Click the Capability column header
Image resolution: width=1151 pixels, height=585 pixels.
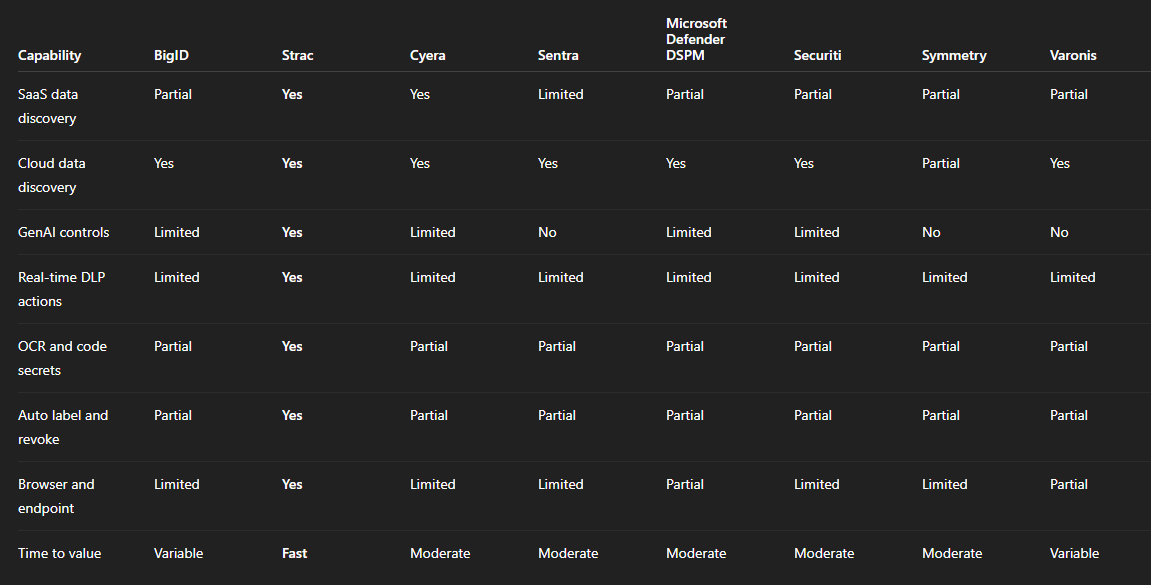49,56
